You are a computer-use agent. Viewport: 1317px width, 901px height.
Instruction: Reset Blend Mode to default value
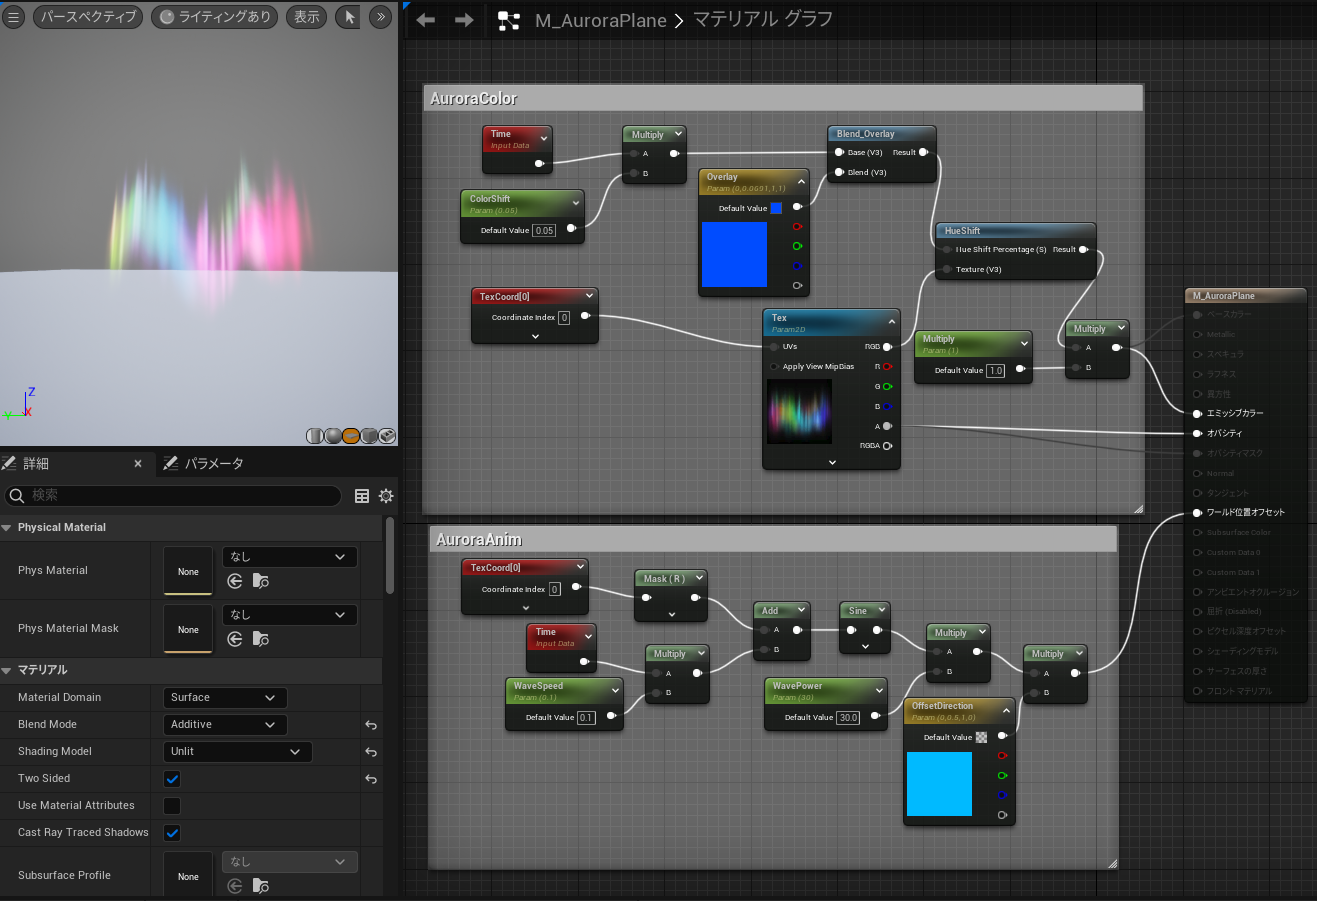click(x=371, y=725)
